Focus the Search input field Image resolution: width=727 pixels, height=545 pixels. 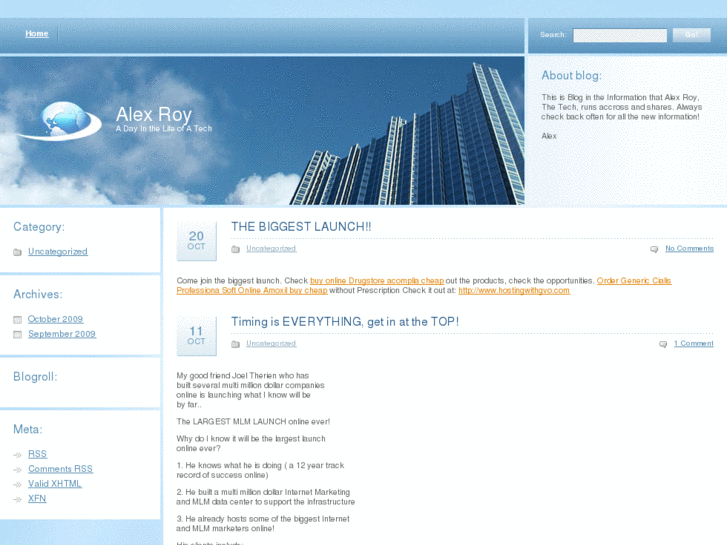[x=620, y=35]
